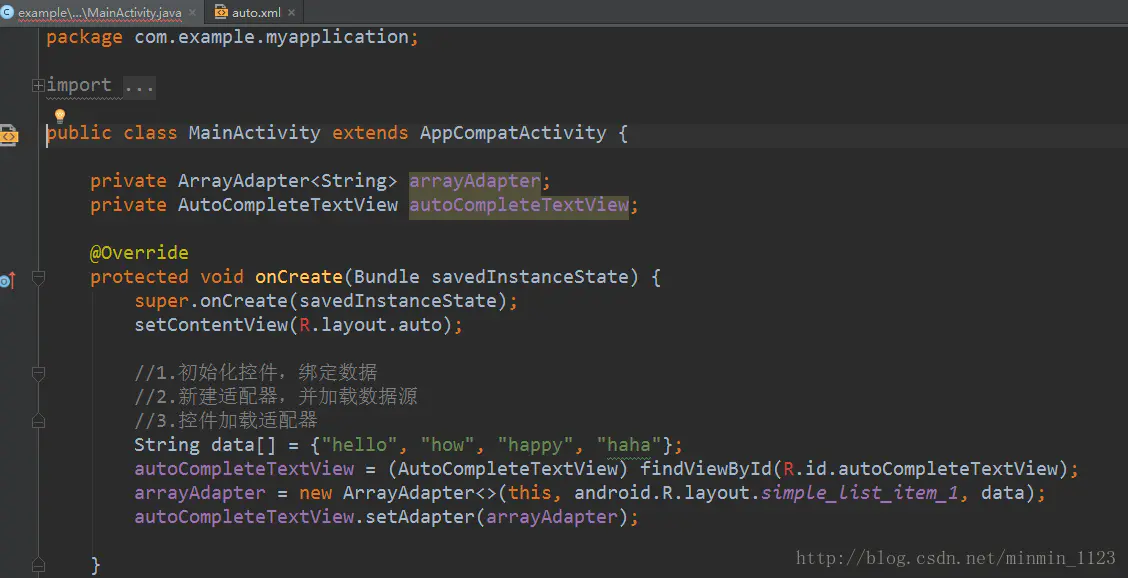Click com.example.myapplication package name

point(271,37)
